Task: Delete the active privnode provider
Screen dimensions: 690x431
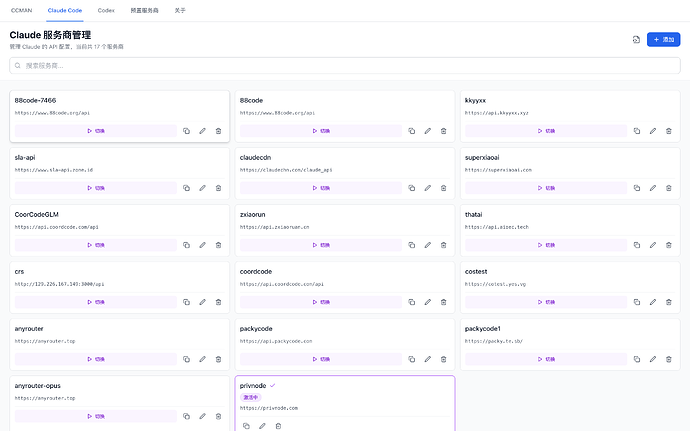Action: (278, 426)
